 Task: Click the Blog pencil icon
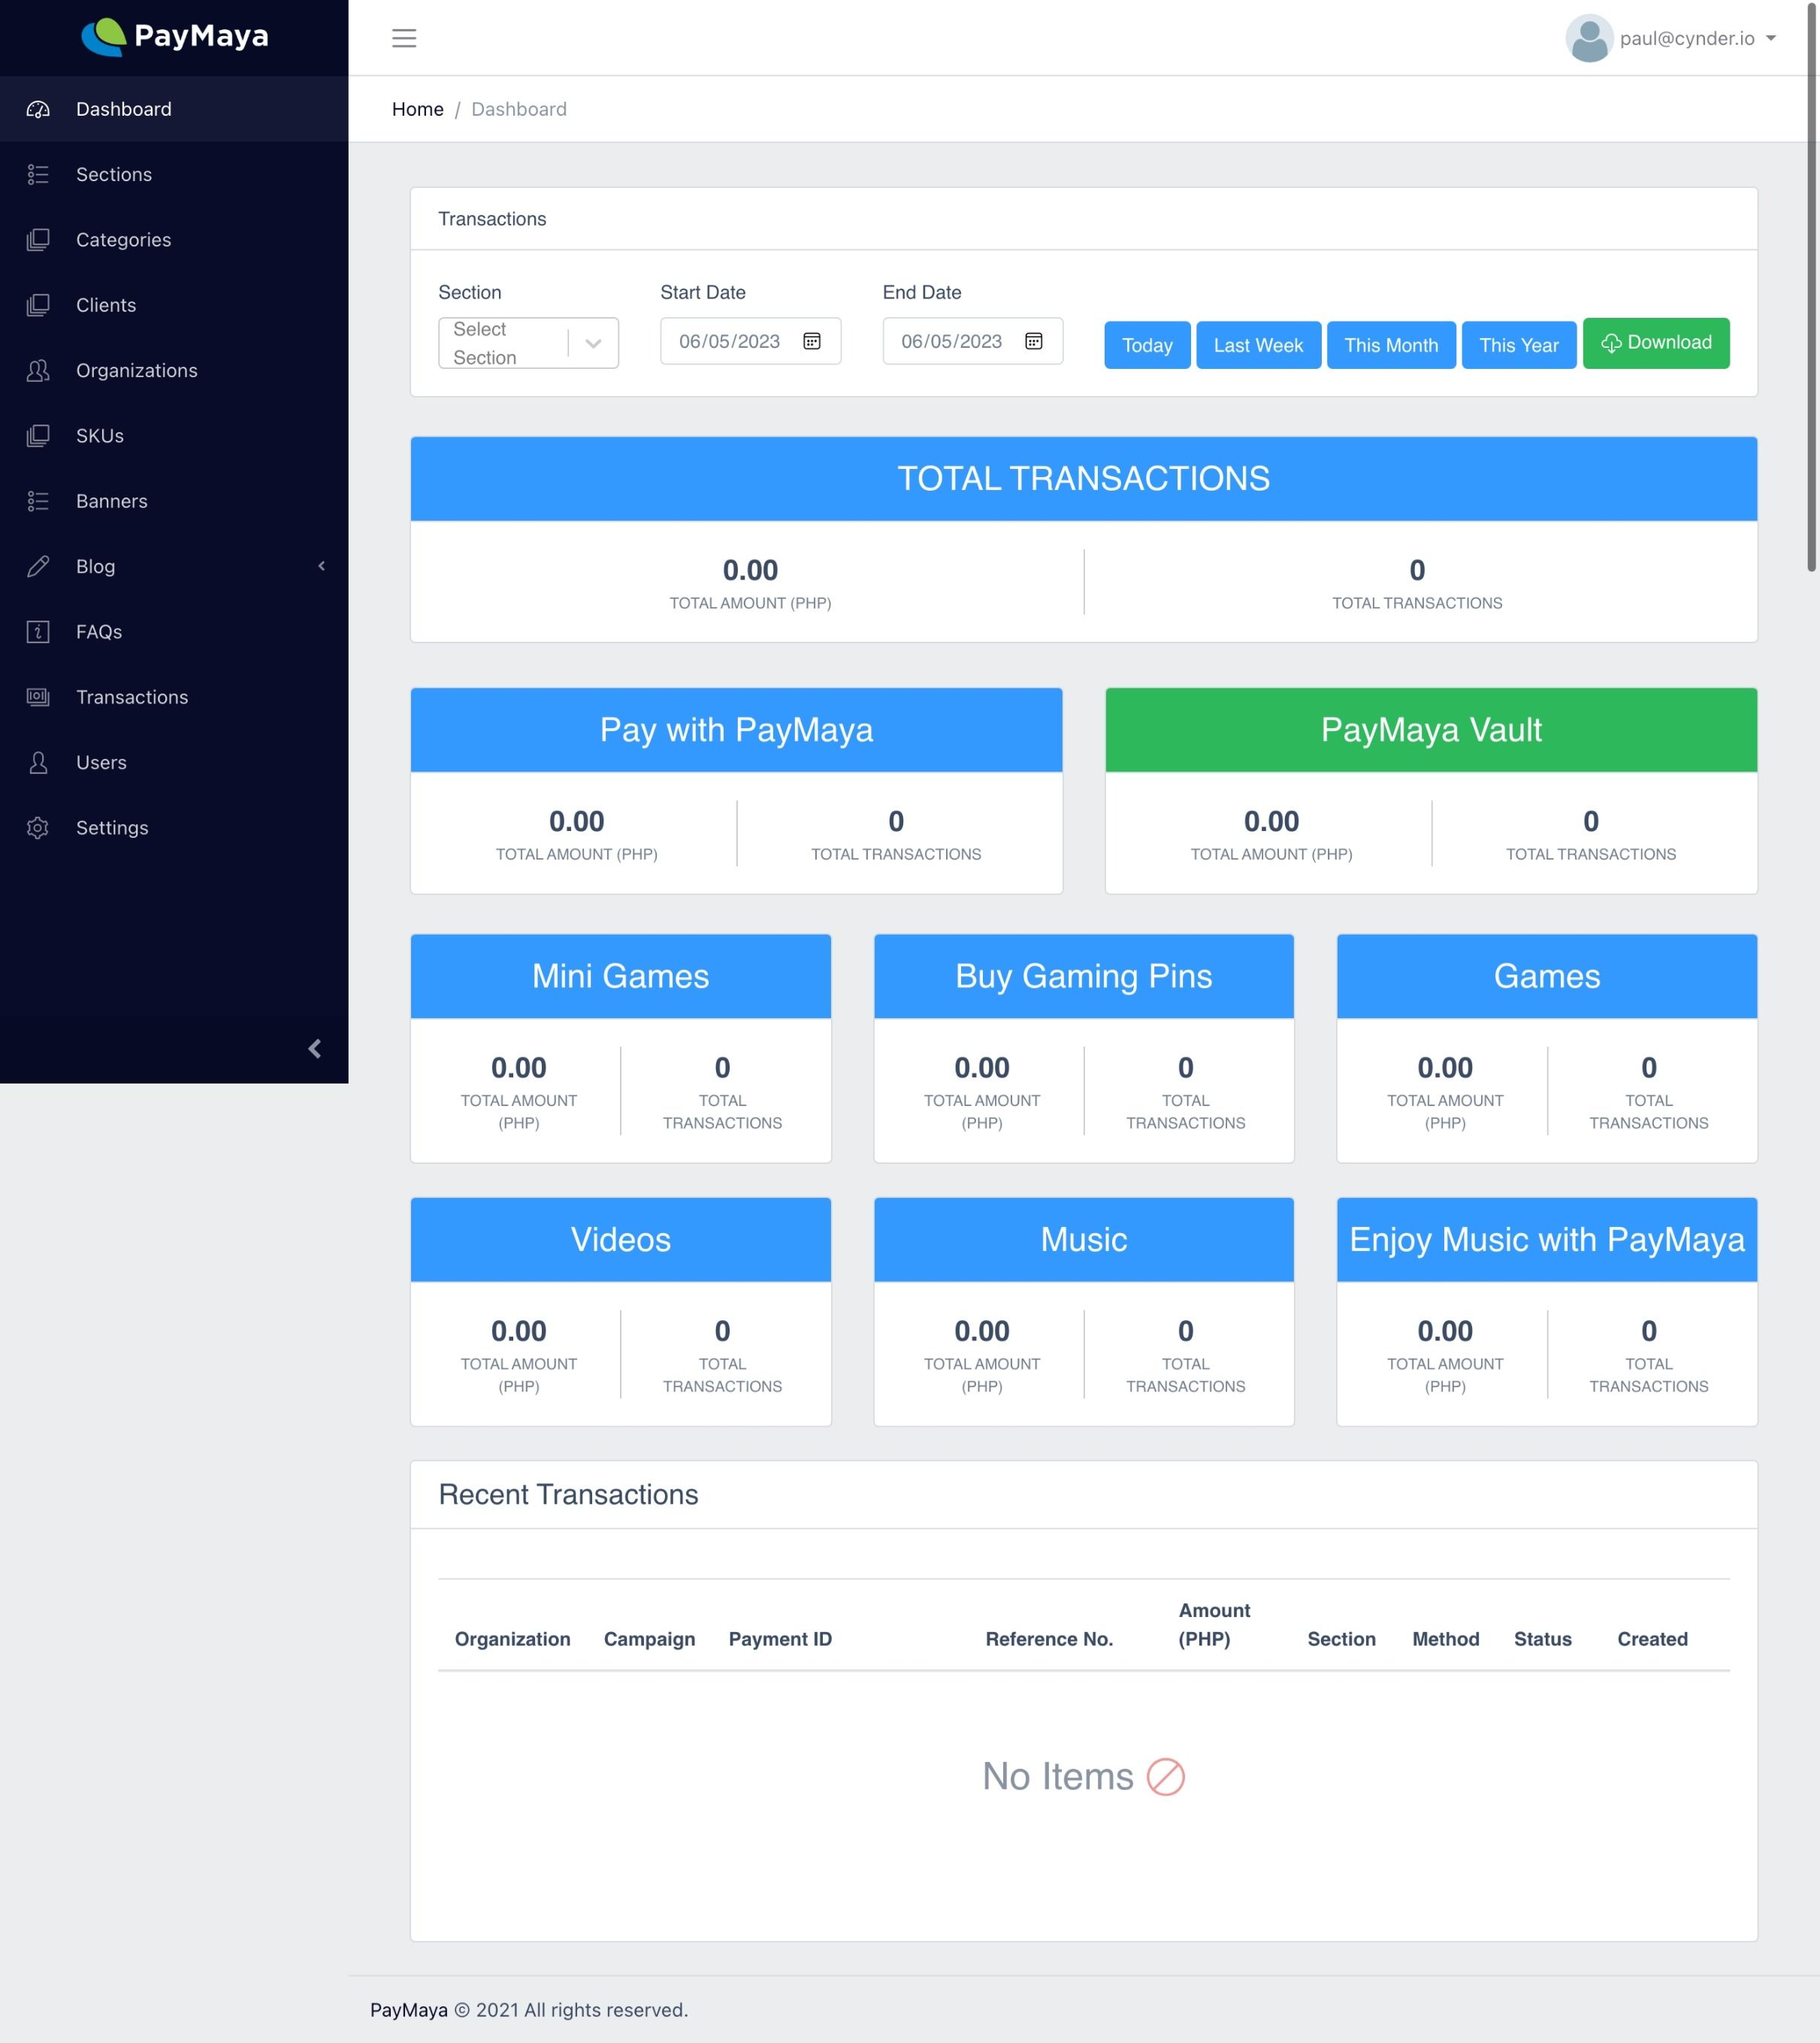(x=38, y=566)
